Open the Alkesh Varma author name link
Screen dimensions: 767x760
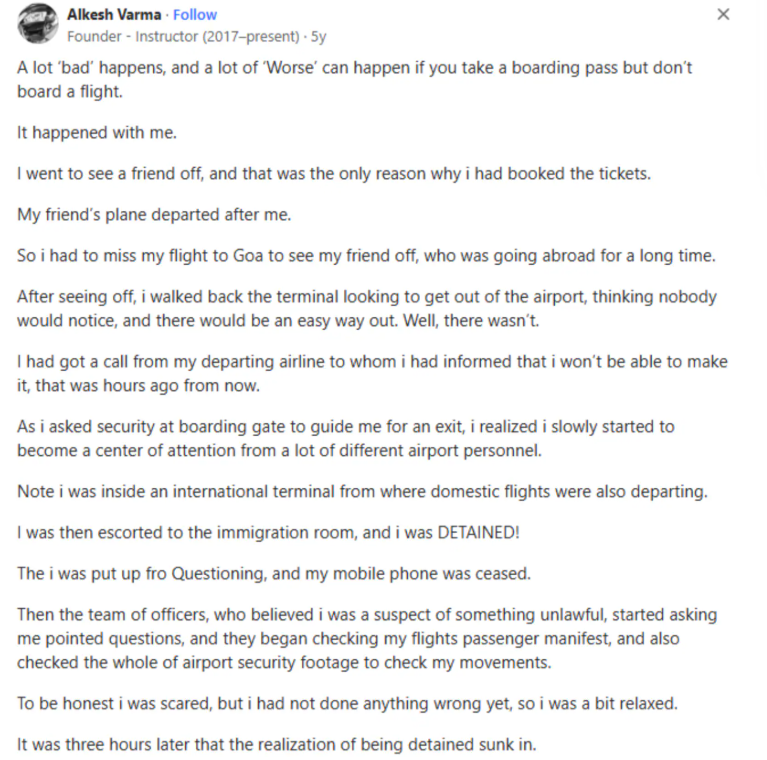(x=114, y=15)
